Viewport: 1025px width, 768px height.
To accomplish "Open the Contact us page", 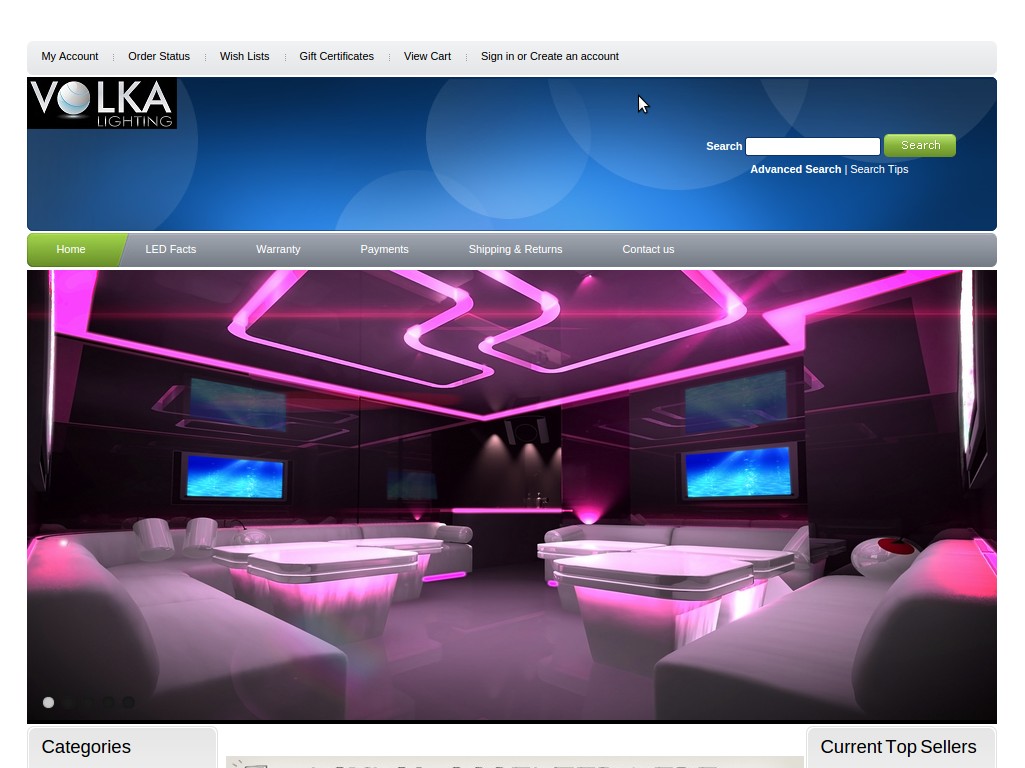I will [x=648, y=249].
